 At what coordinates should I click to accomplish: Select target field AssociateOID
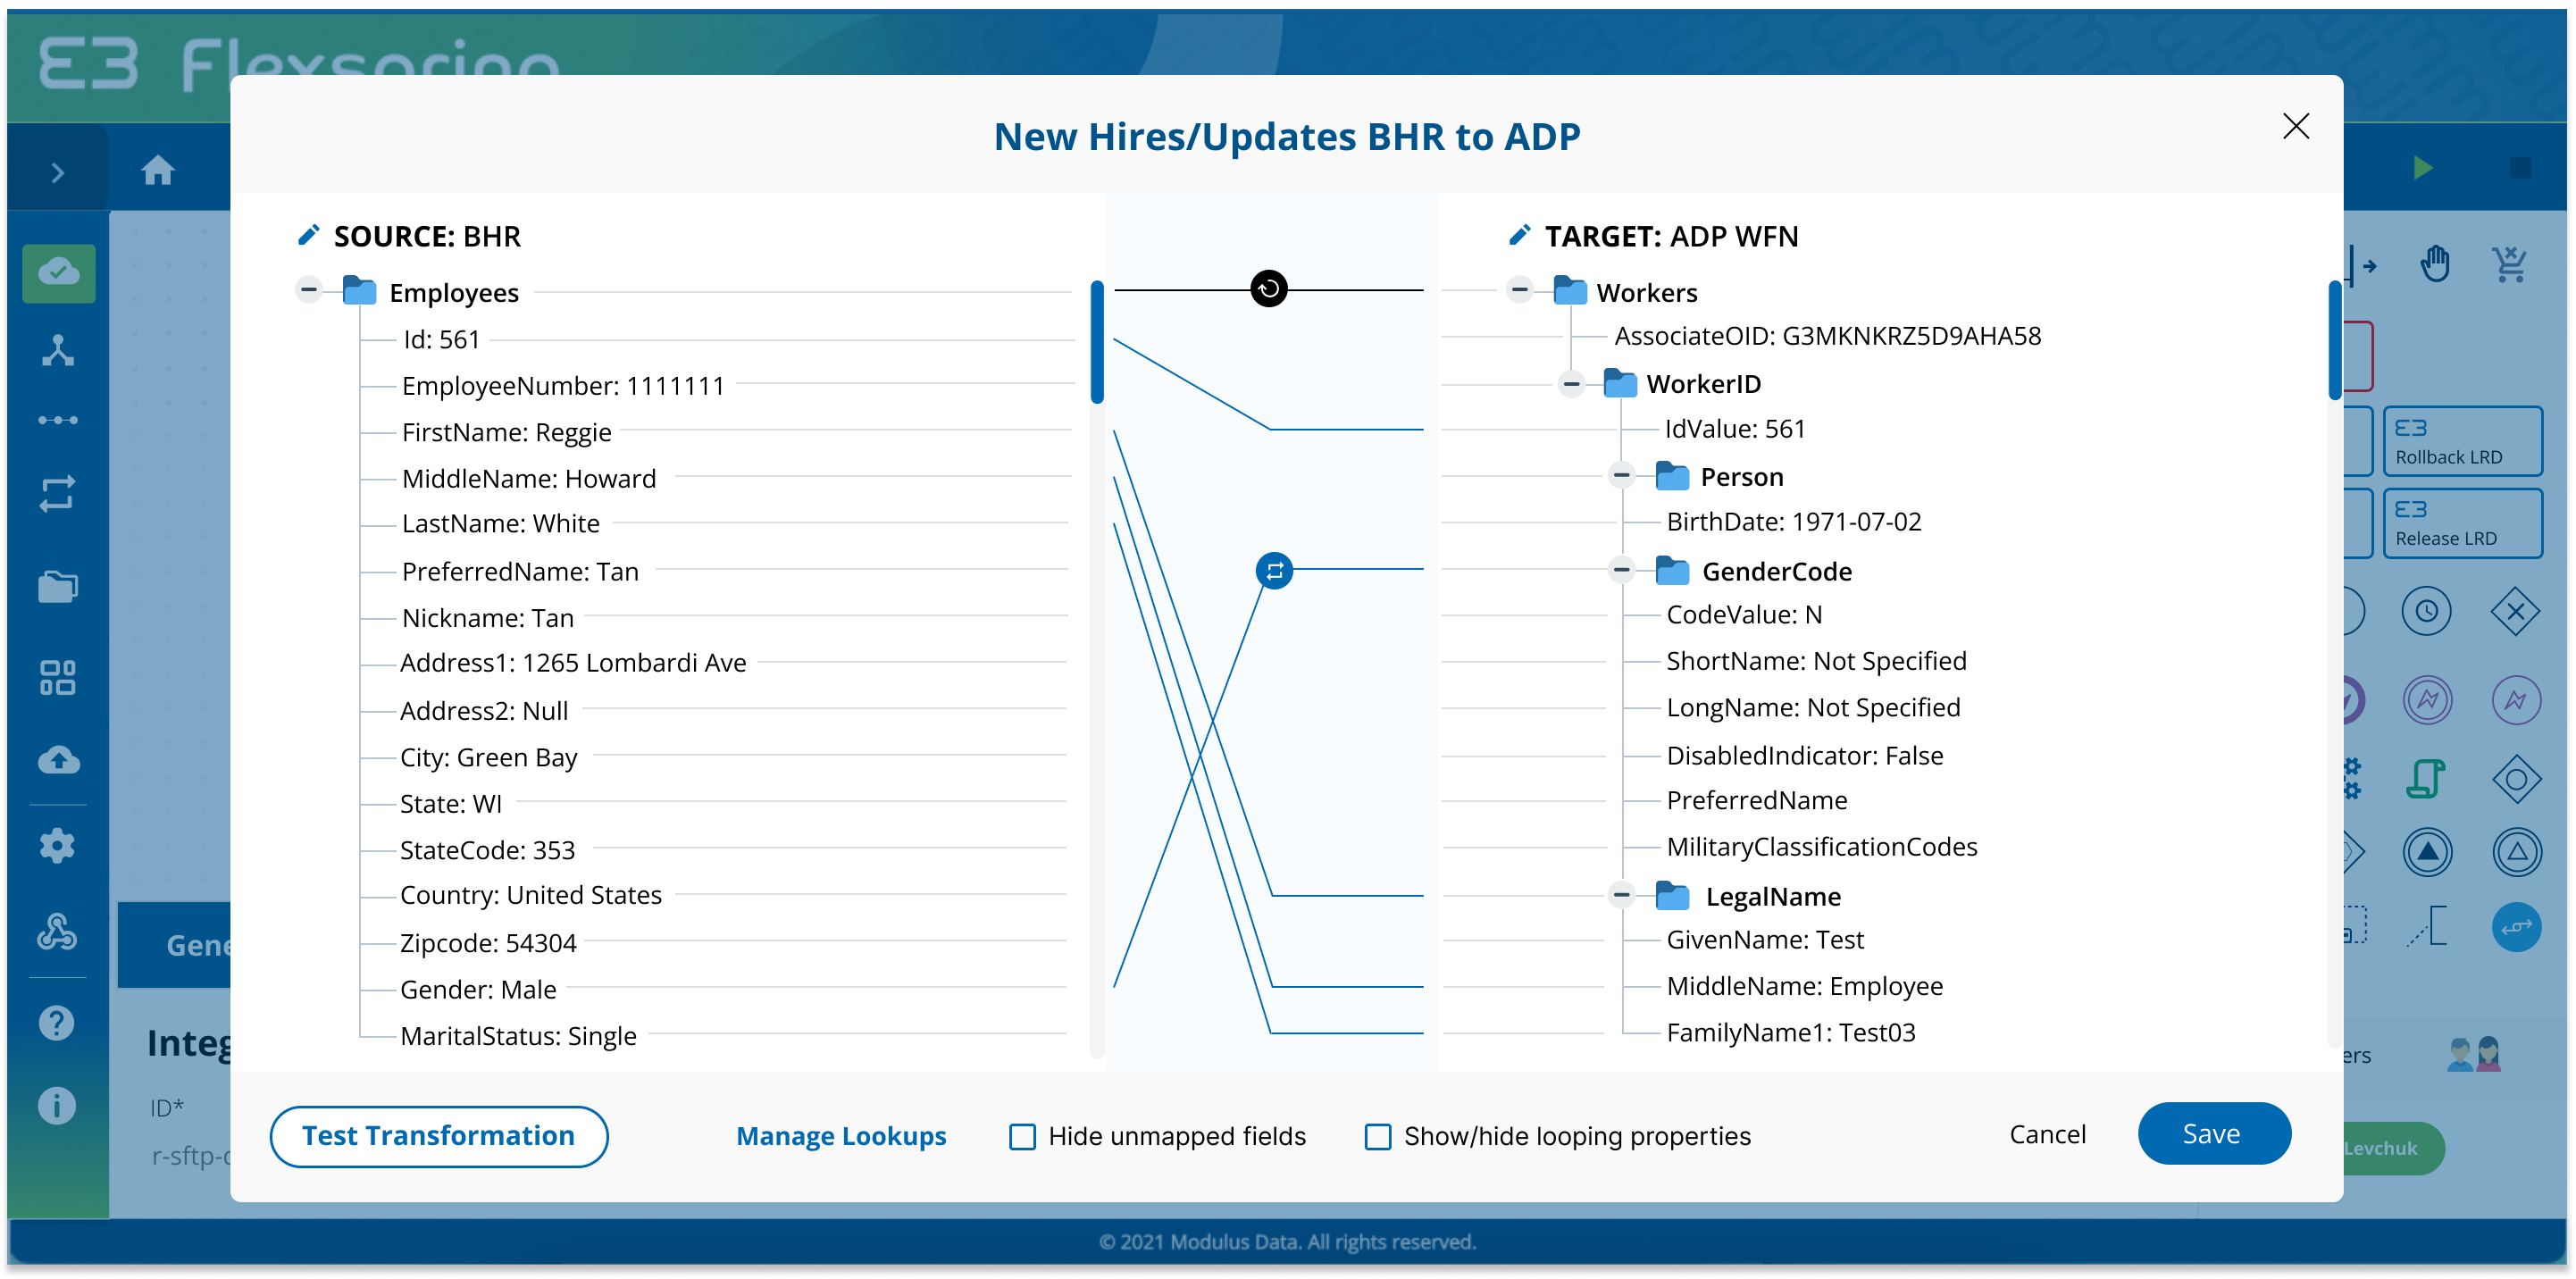point(1827,336)
